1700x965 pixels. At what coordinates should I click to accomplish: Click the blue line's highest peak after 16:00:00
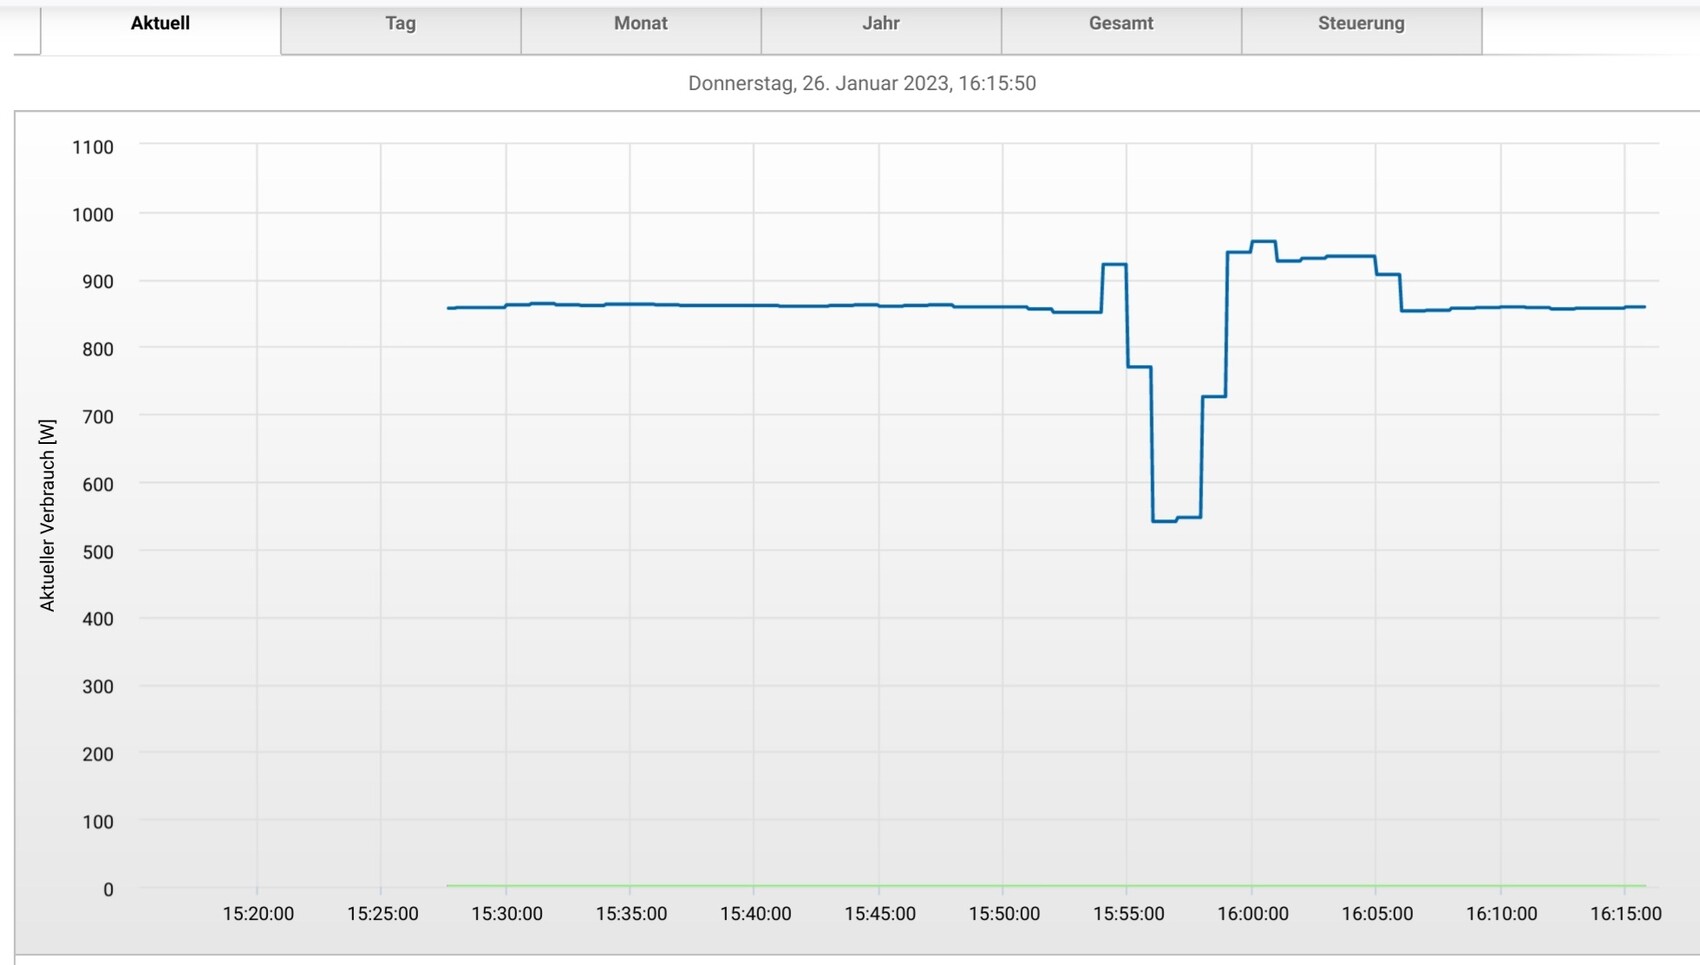point(1263,241)
